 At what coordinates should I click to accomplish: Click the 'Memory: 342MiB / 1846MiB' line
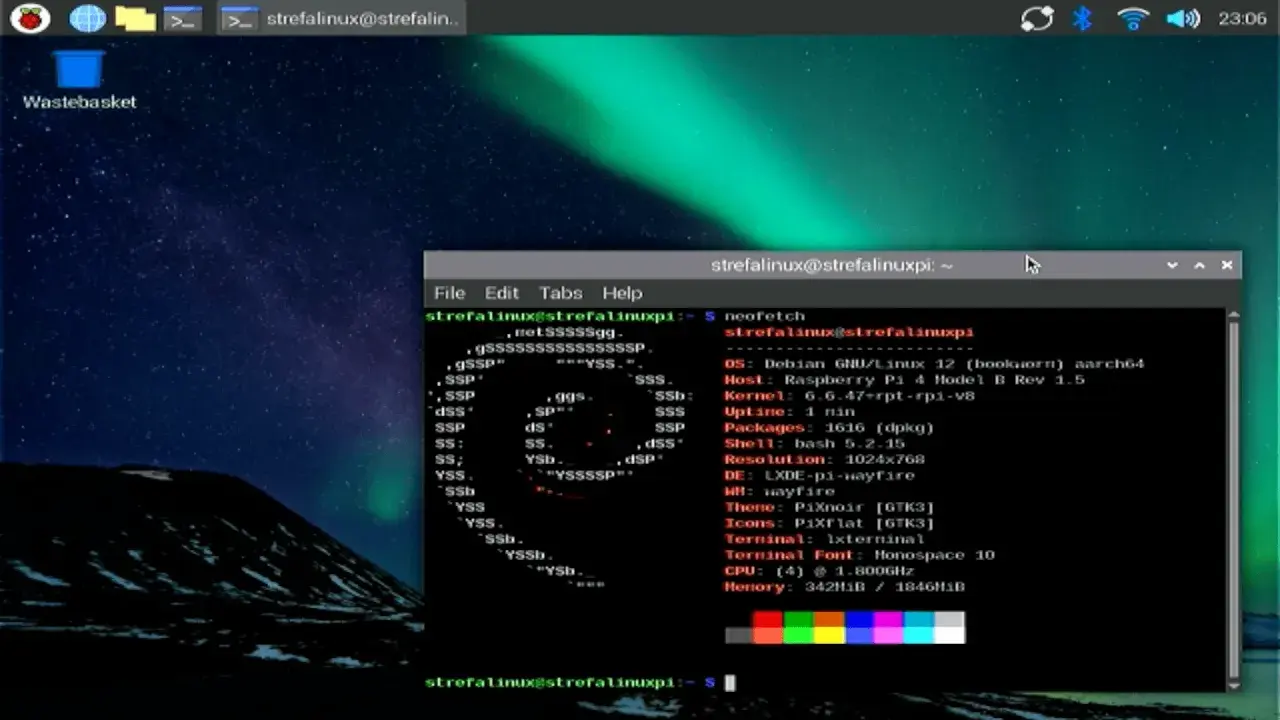tap(844, 587)
